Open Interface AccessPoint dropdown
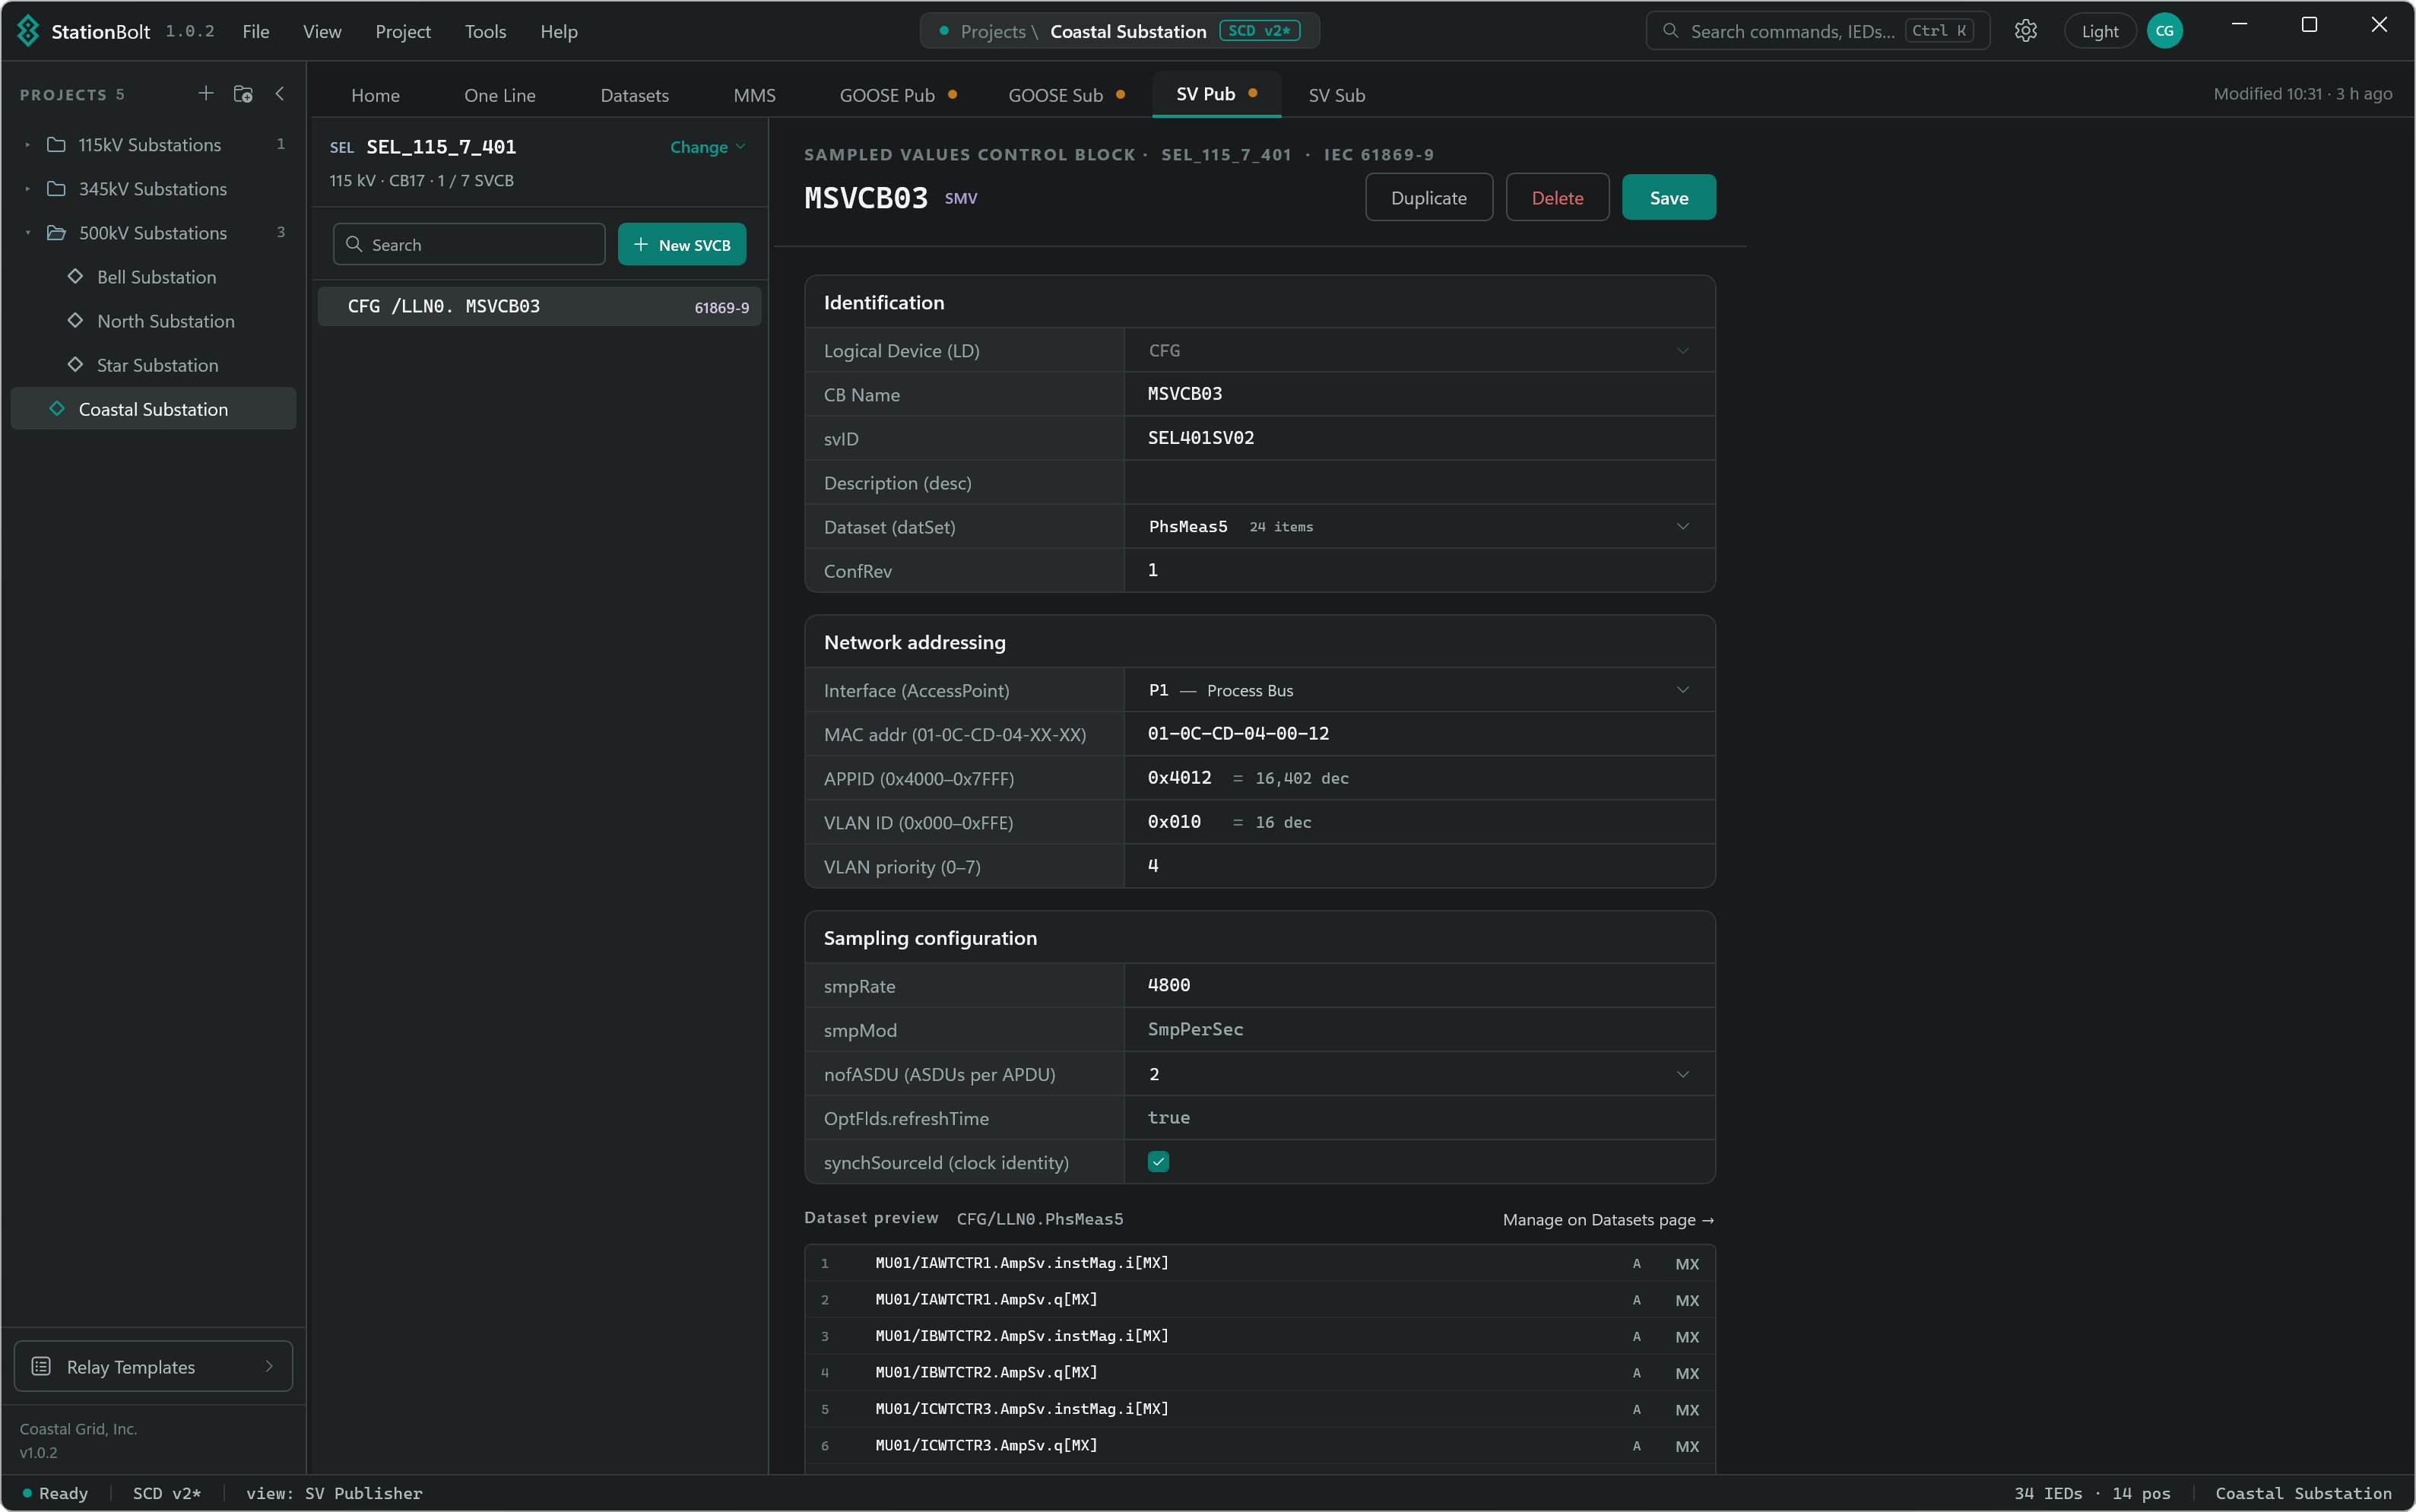The height and width of the screenshot is (1512, 2416). click(1419, 690)
